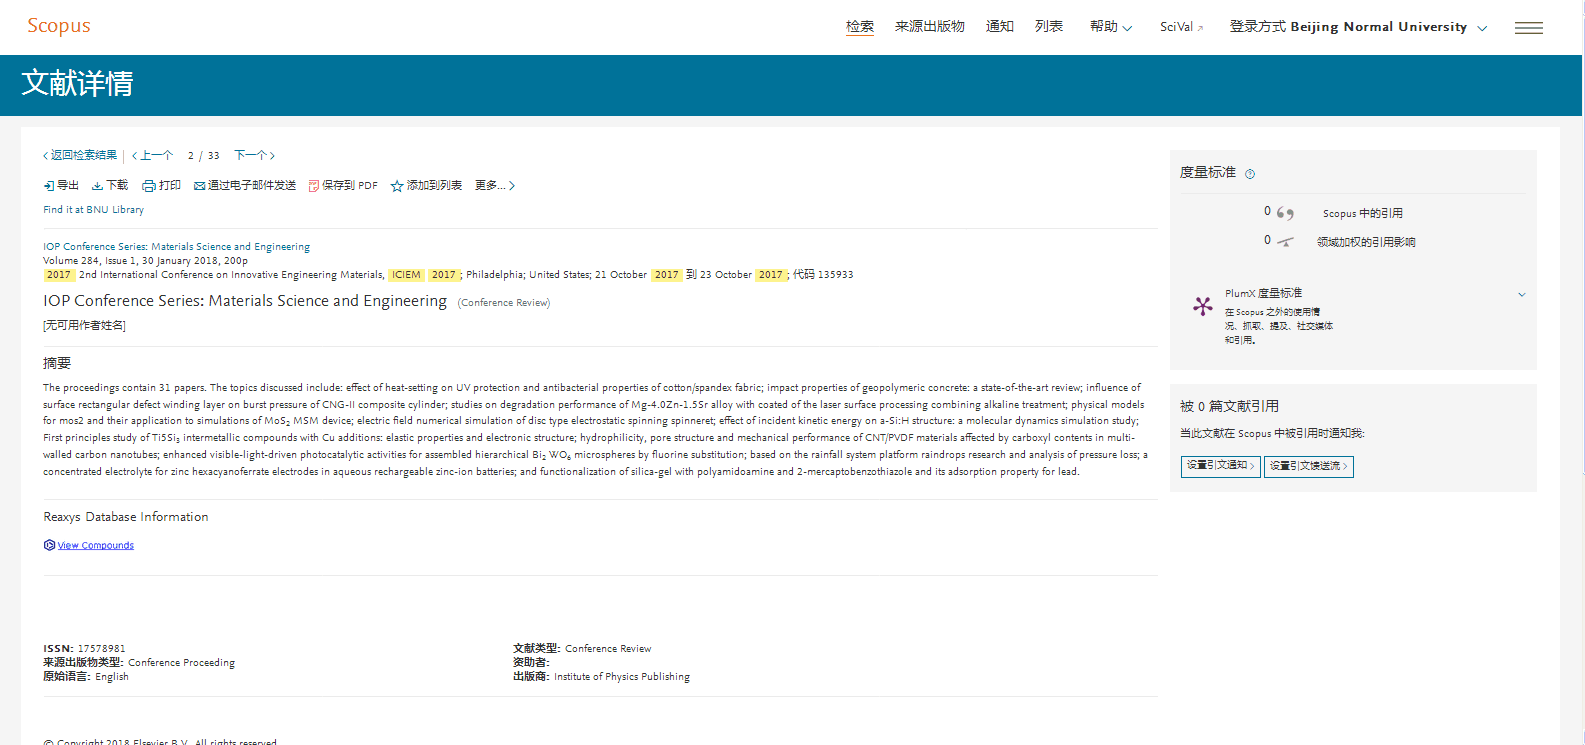Screen dimensions: 1585x745
Task: Click the highlighted ICIEM term
Action: coord(406,275)
